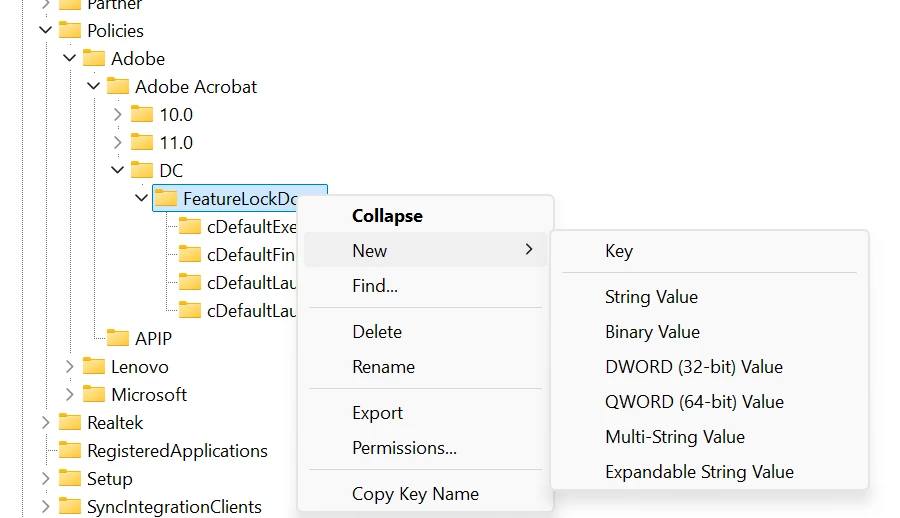Open Permissions... from the context menu
This screenshot has width=900, height=518.
(x=425, y=448)
